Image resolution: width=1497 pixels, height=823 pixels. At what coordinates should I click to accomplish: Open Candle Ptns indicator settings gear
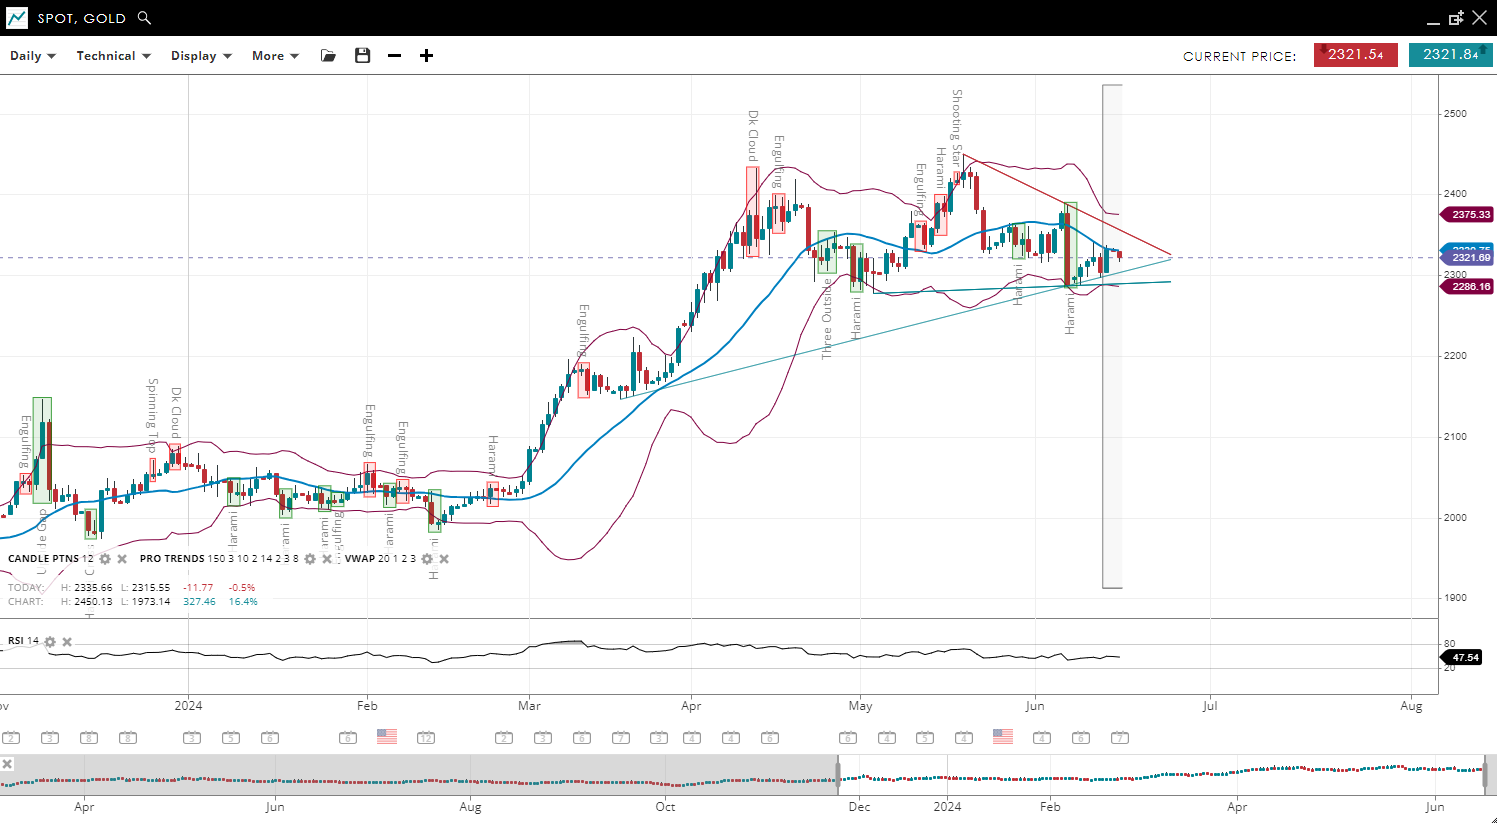(x=105, y=559)
